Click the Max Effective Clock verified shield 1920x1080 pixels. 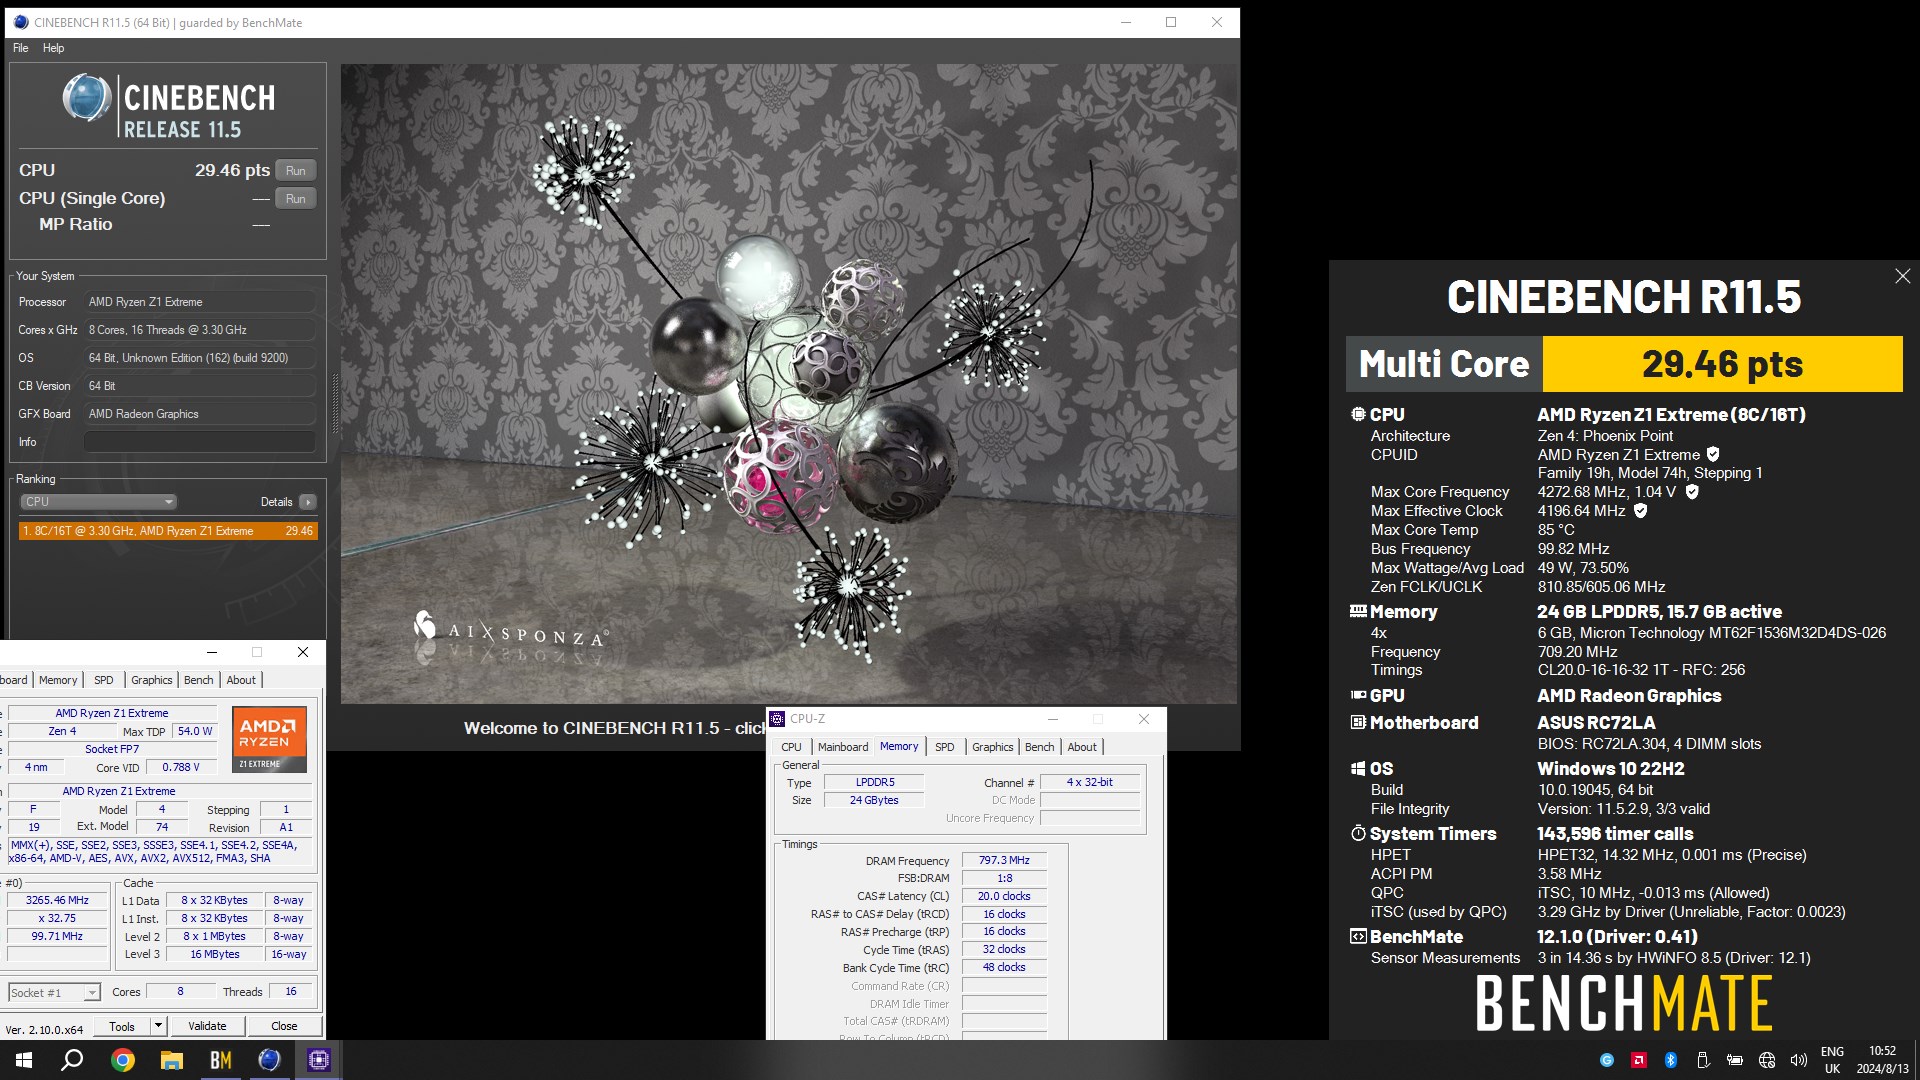click(x=1640, y=511)
